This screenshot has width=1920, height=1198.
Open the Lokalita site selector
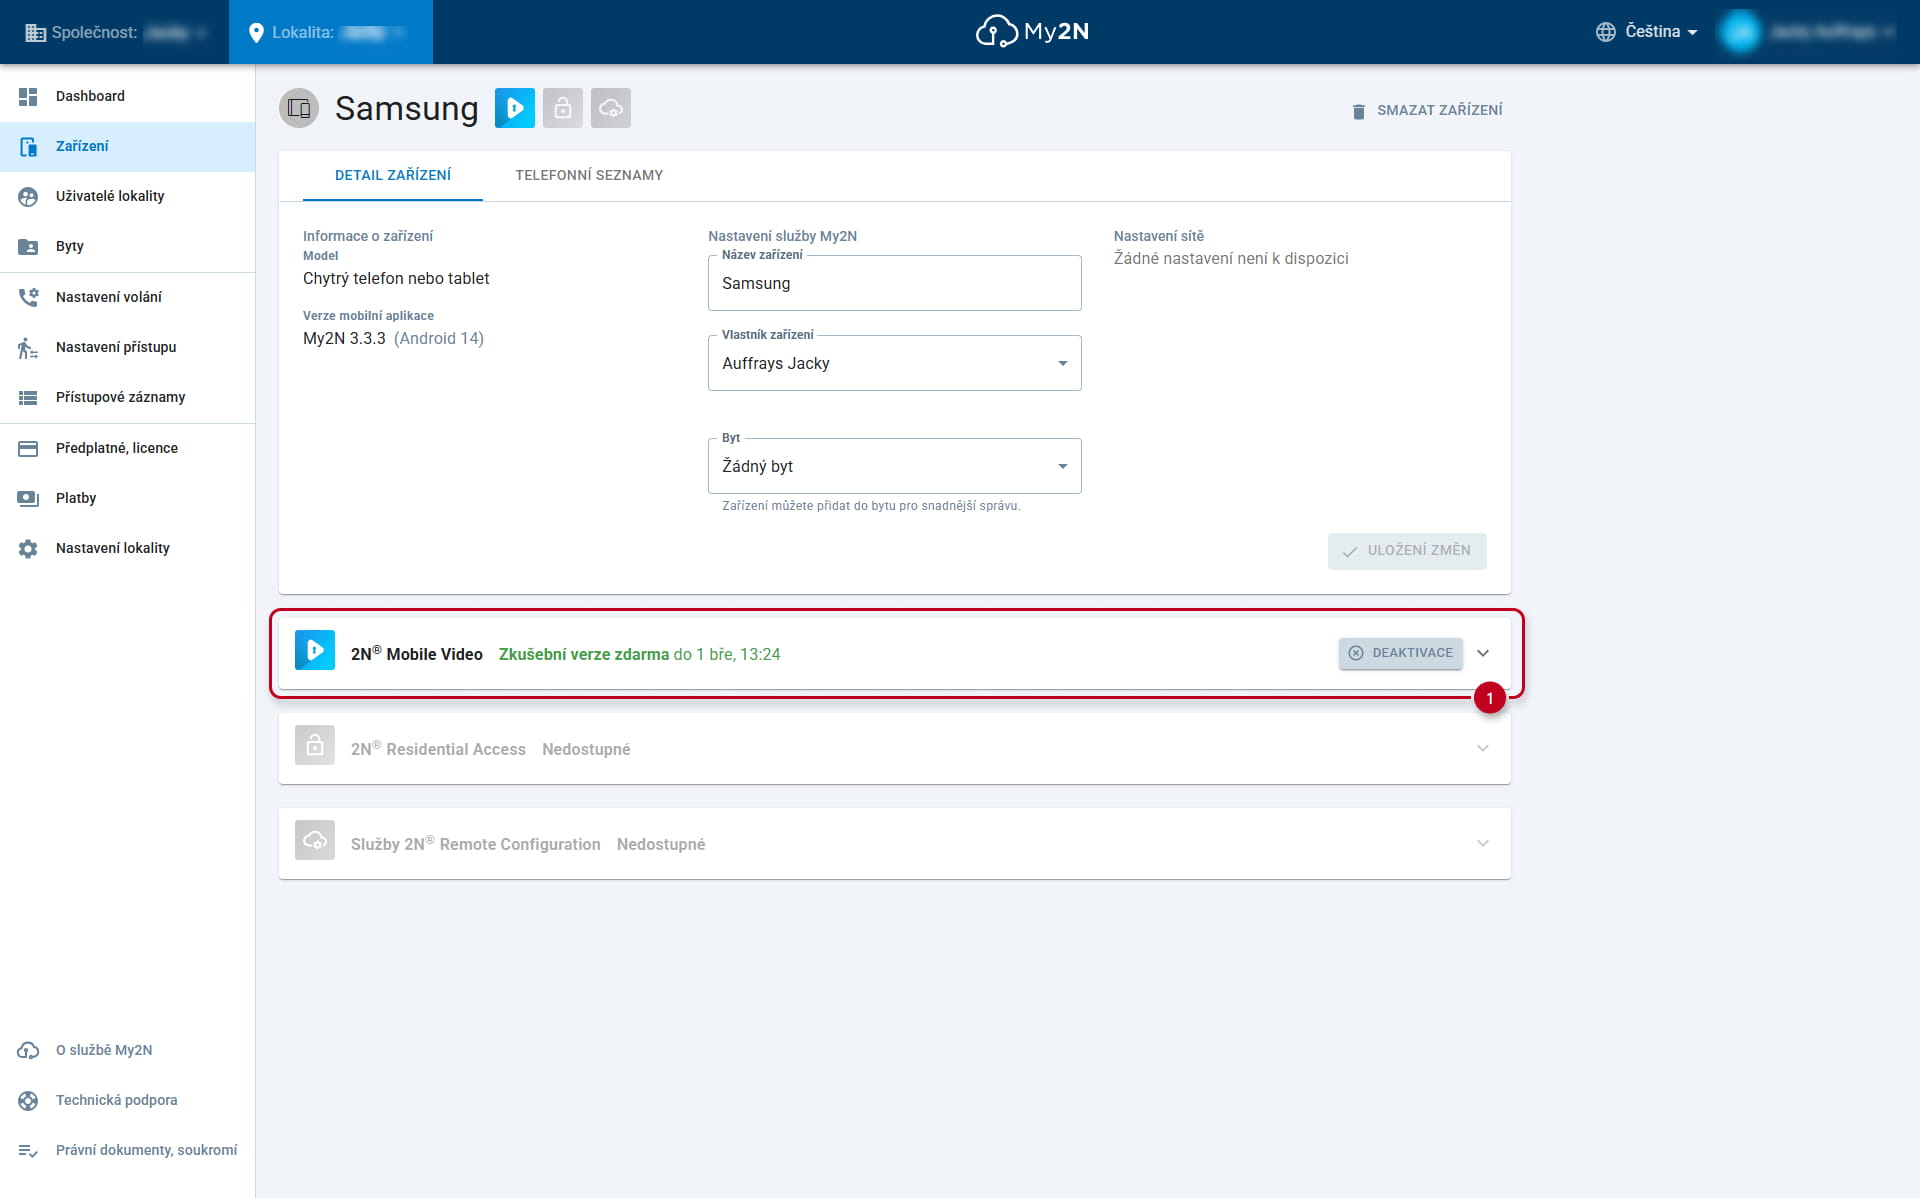click(331, 33)
